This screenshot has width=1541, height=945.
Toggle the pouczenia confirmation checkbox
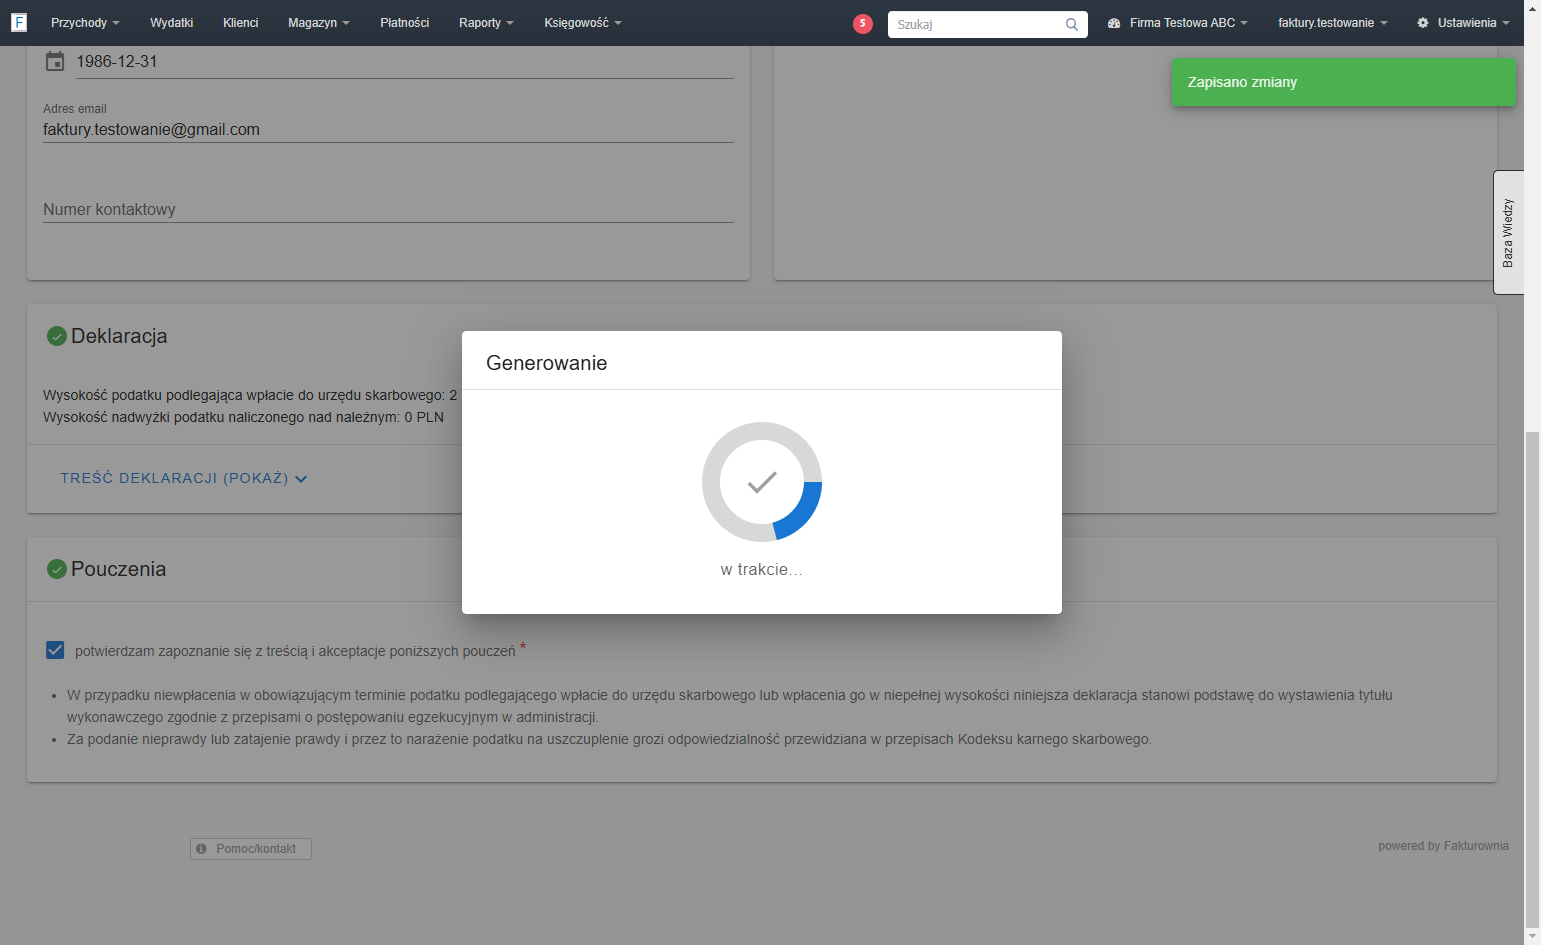click(x=56, y=650)
